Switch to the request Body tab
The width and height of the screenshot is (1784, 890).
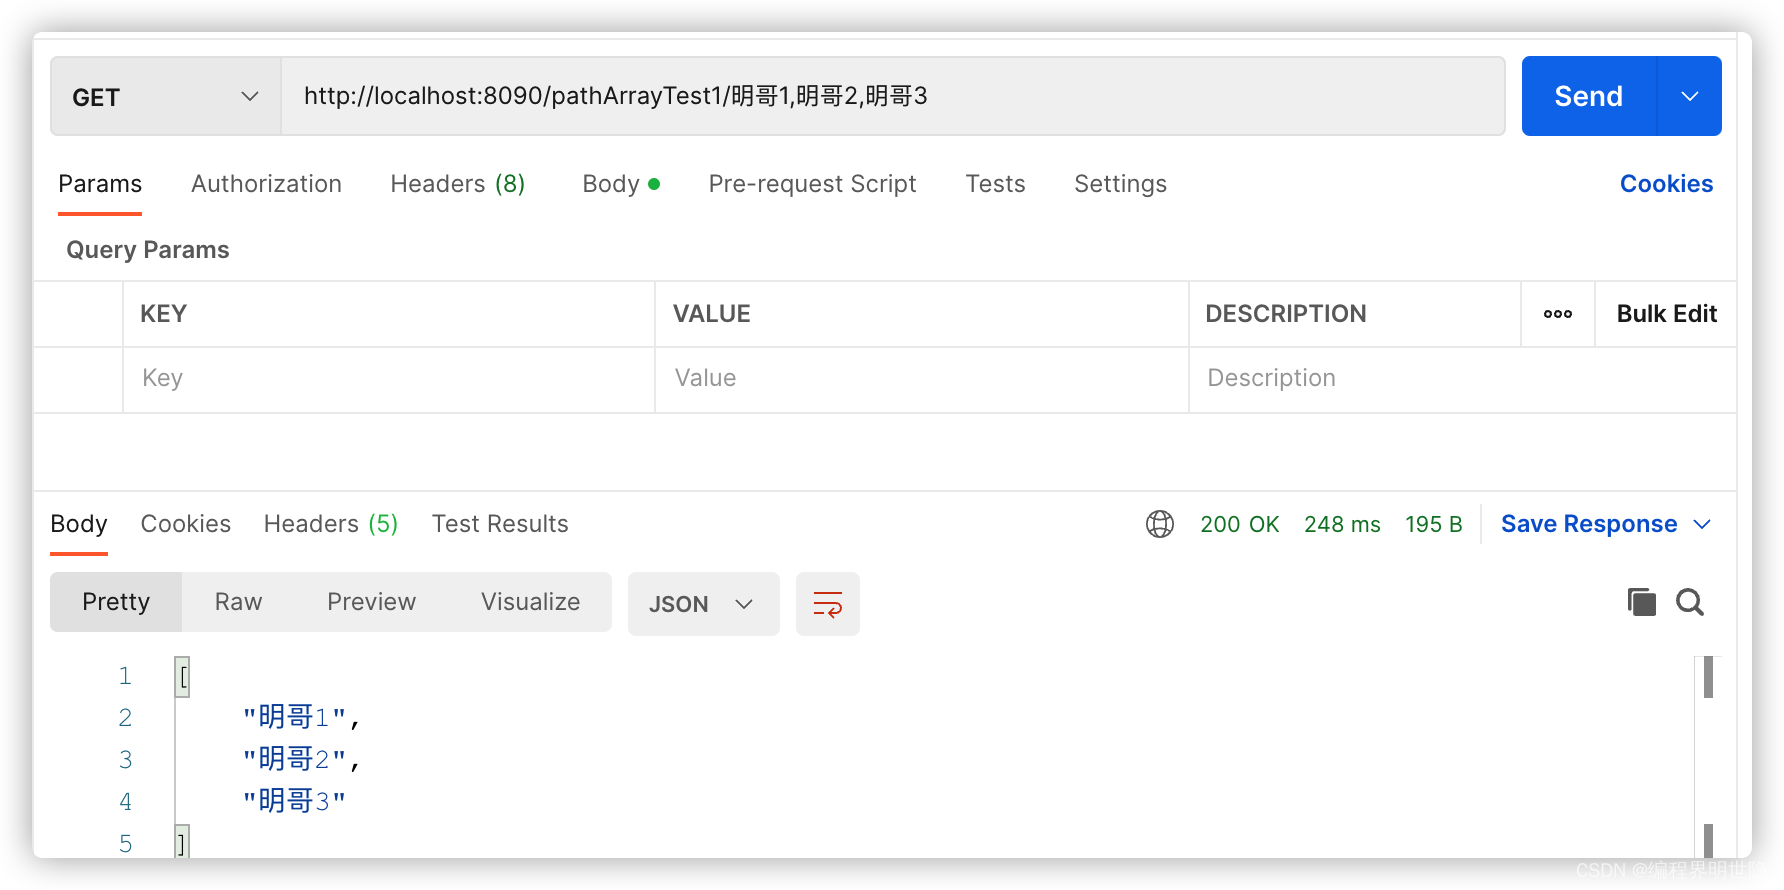(x=621, y=184)
